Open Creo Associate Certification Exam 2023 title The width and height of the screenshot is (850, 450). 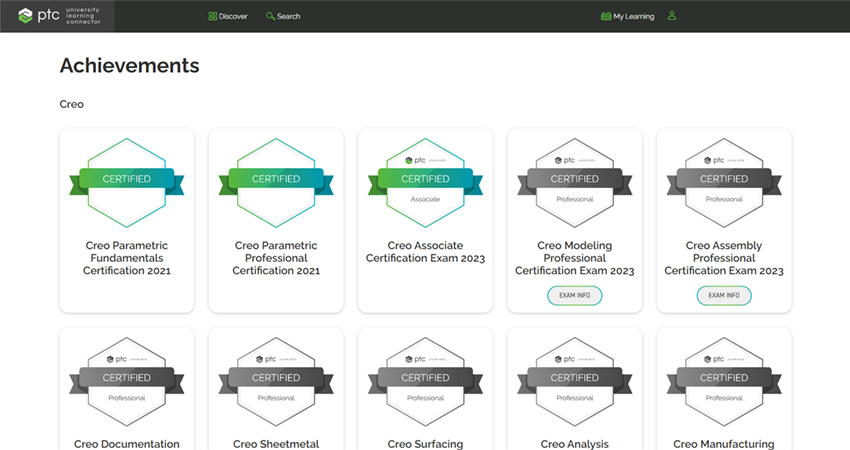425,251
